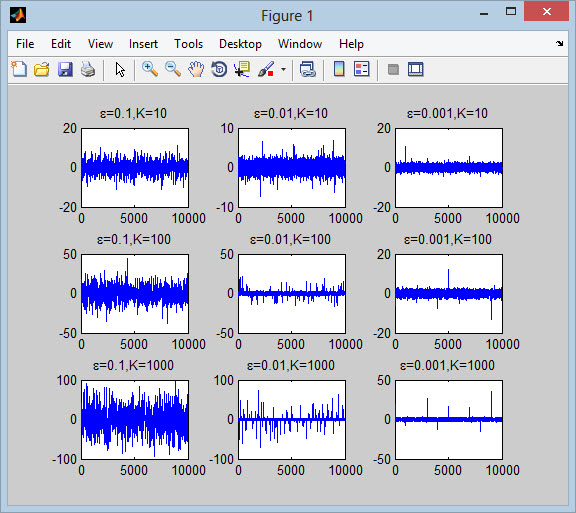Open file with folder icon
Viewport: 576px width, 513px height.
[x=42, y=69]
